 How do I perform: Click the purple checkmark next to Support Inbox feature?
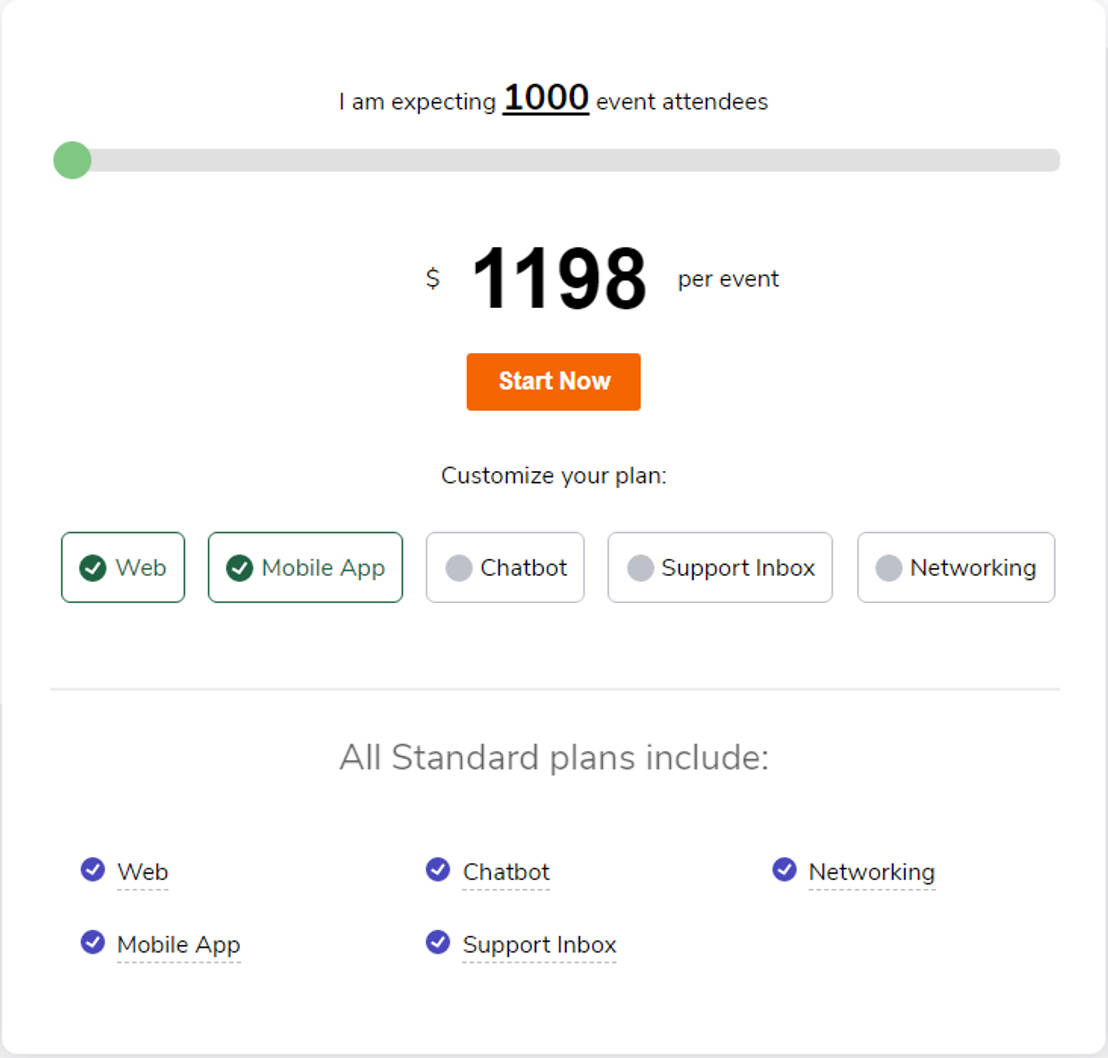tap(438, 942)
